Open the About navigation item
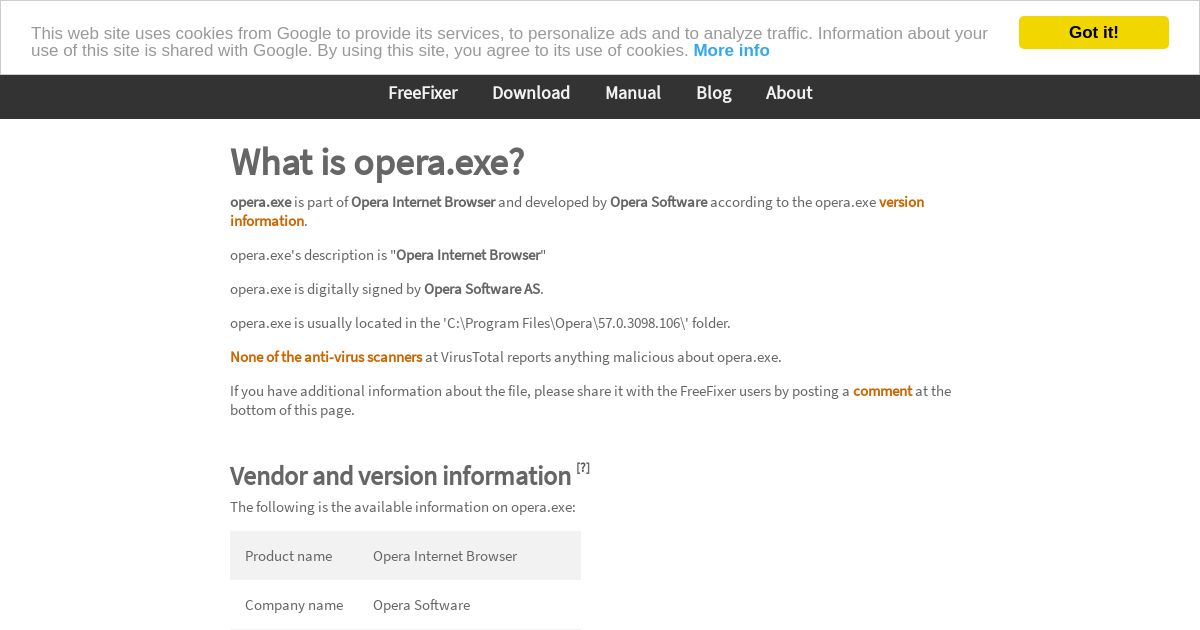 [x=789, y=93]
